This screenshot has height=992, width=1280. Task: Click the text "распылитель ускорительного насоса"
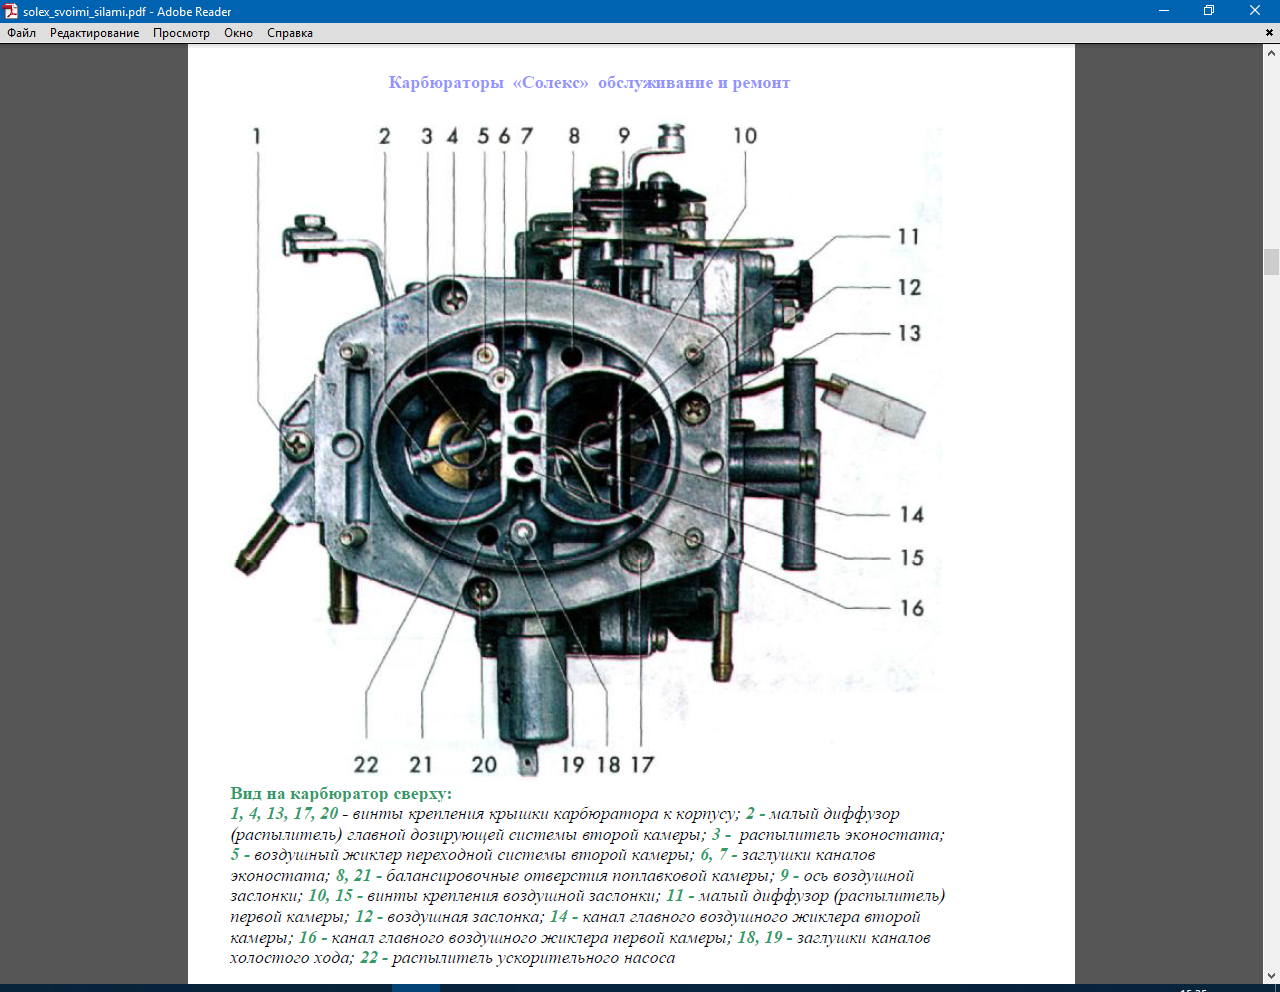coord(533,958)
